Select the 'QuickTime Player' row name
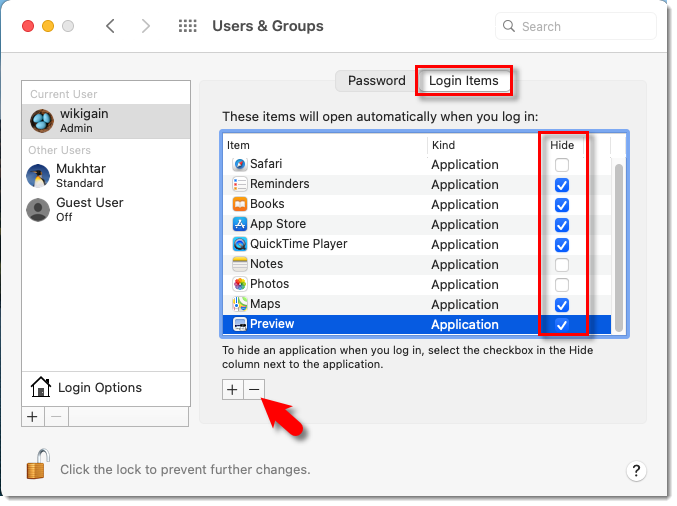This screenshot has height=506, width=677. pyautogui.click(x=299, y=244)
